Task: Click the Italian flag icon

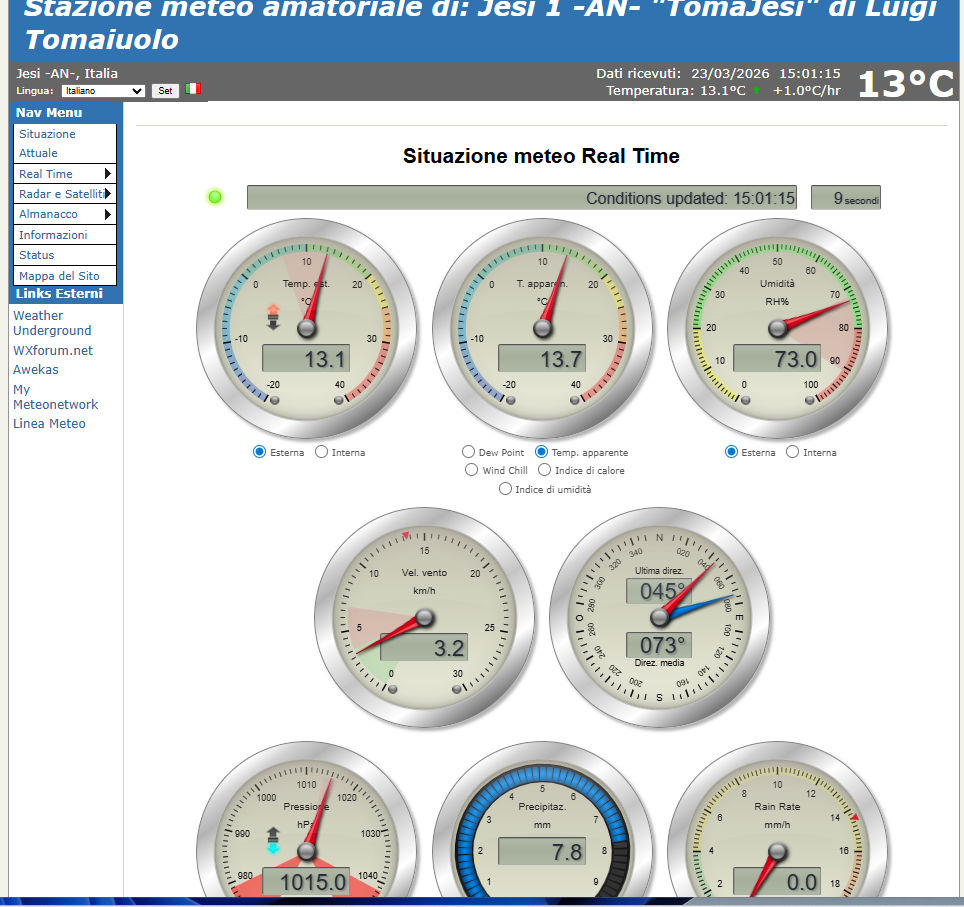Action: pos(193,89)
